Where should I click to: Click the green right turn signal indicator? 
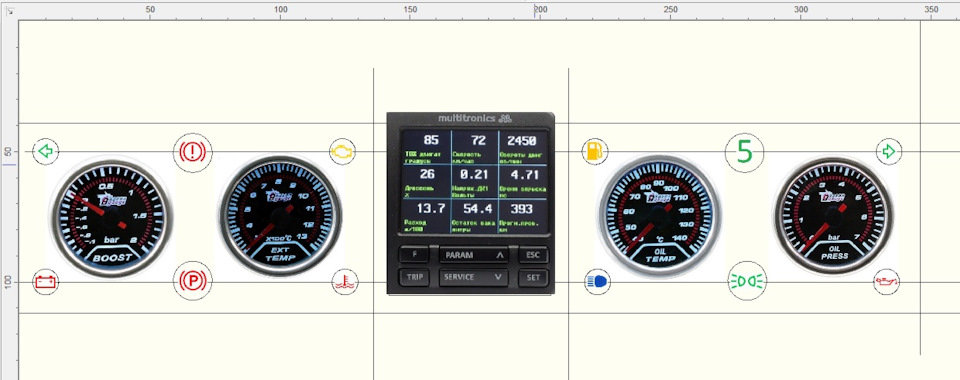coord(889,151)
